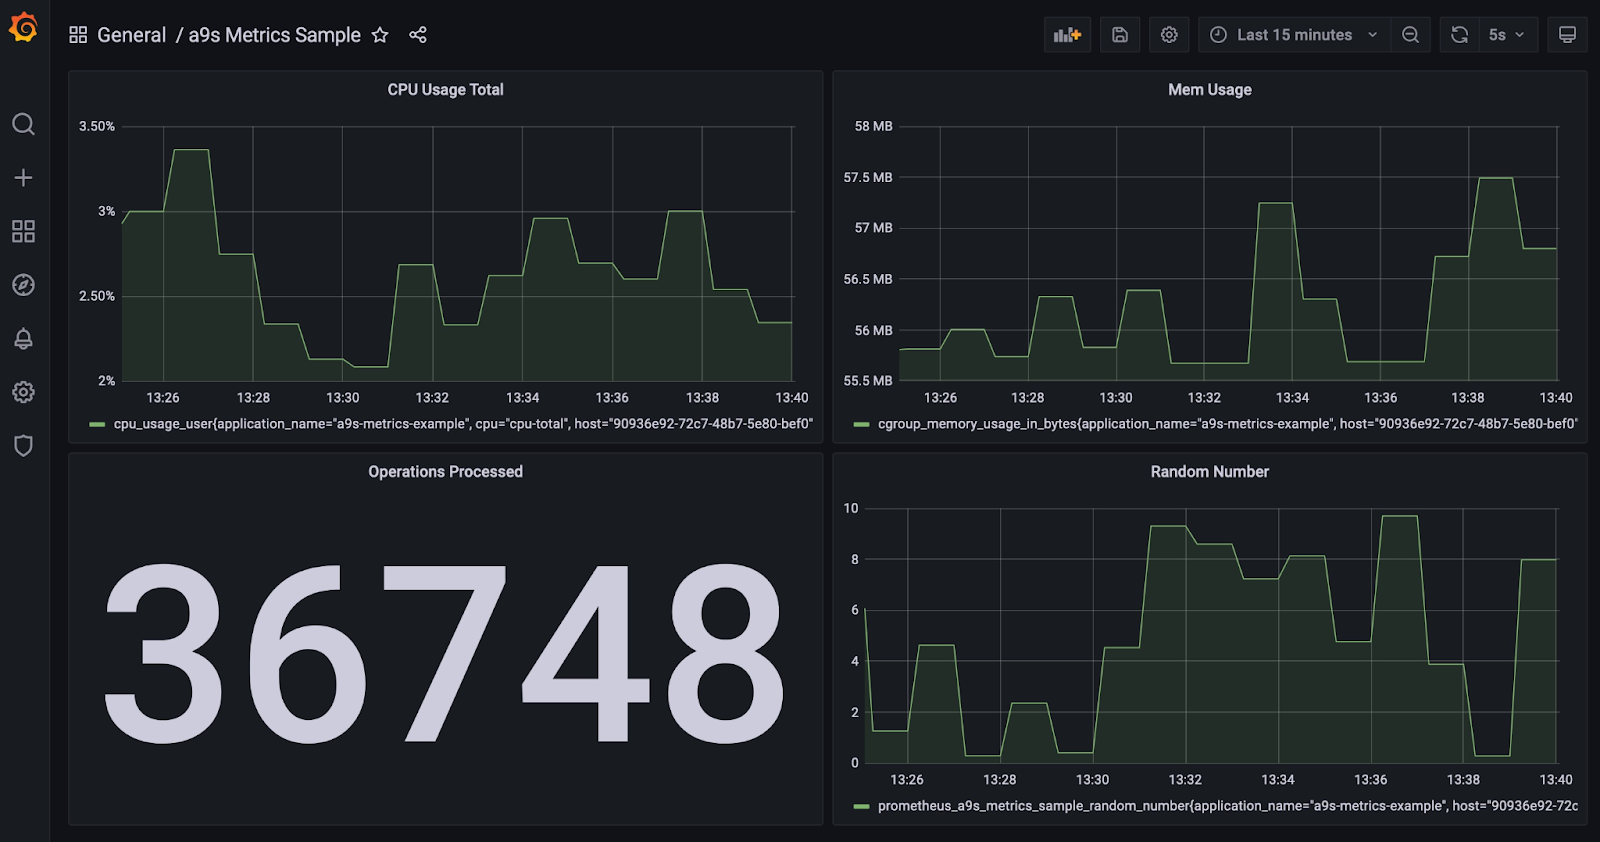Zoom out the time range
The width and height of the screenshot is (1600, 842).
click(x=1410, y=35)
